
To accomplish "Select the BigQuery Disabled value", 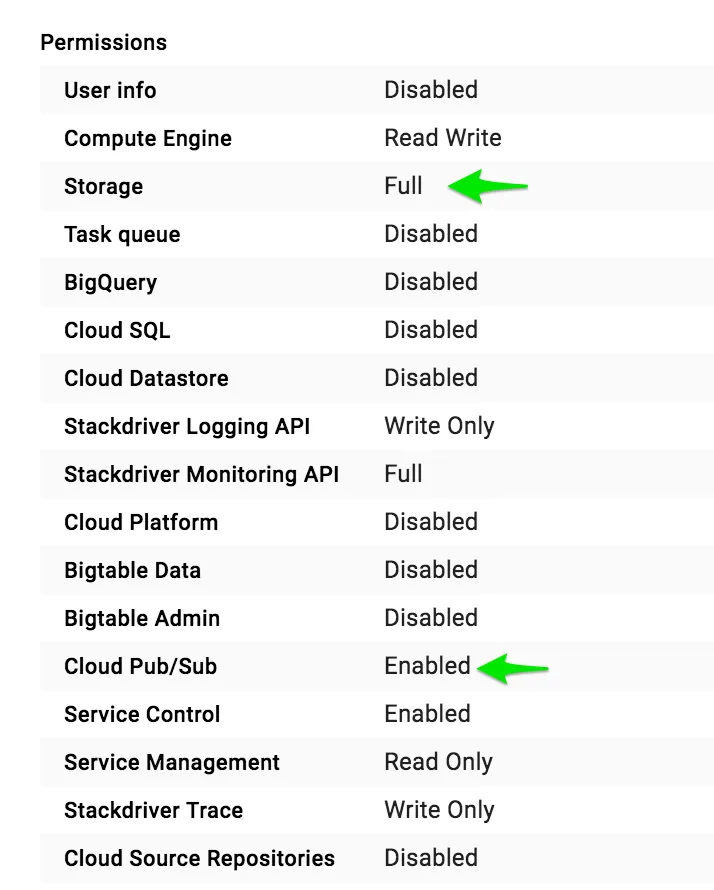I will coord(431,282).
